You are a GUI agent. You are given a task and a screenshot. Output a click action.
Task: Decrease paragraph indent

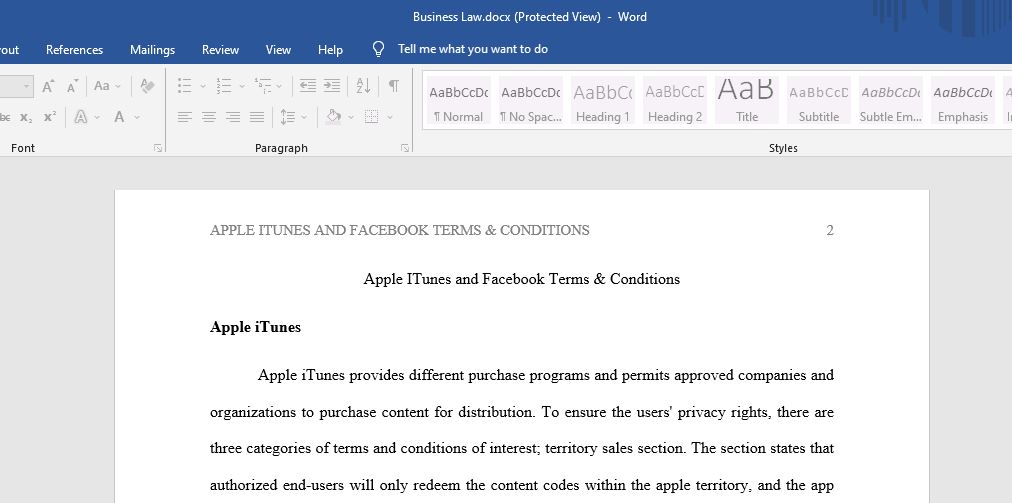[308, 86]
